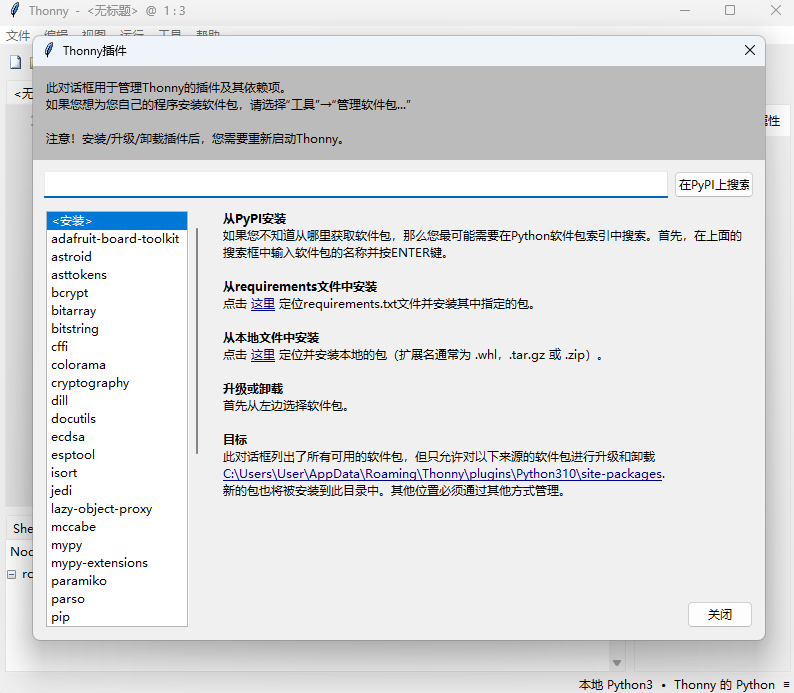Image resolution: width=794 pixels, height=693 pixels.
Task: Select astroid in the package list
Action: (x=116, y=257)
